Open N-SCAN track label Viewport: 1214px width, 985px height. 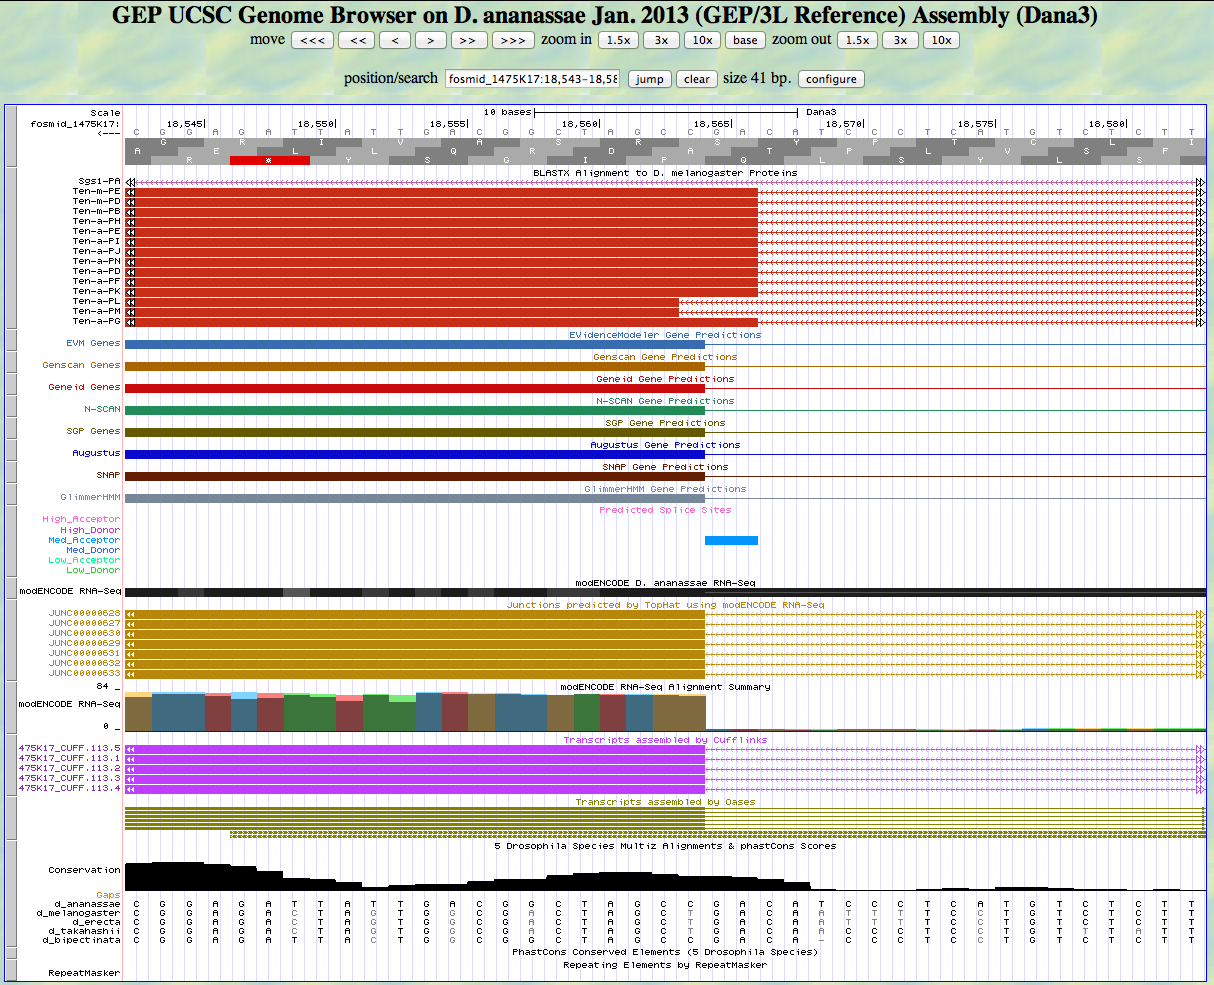click(102, 409)
